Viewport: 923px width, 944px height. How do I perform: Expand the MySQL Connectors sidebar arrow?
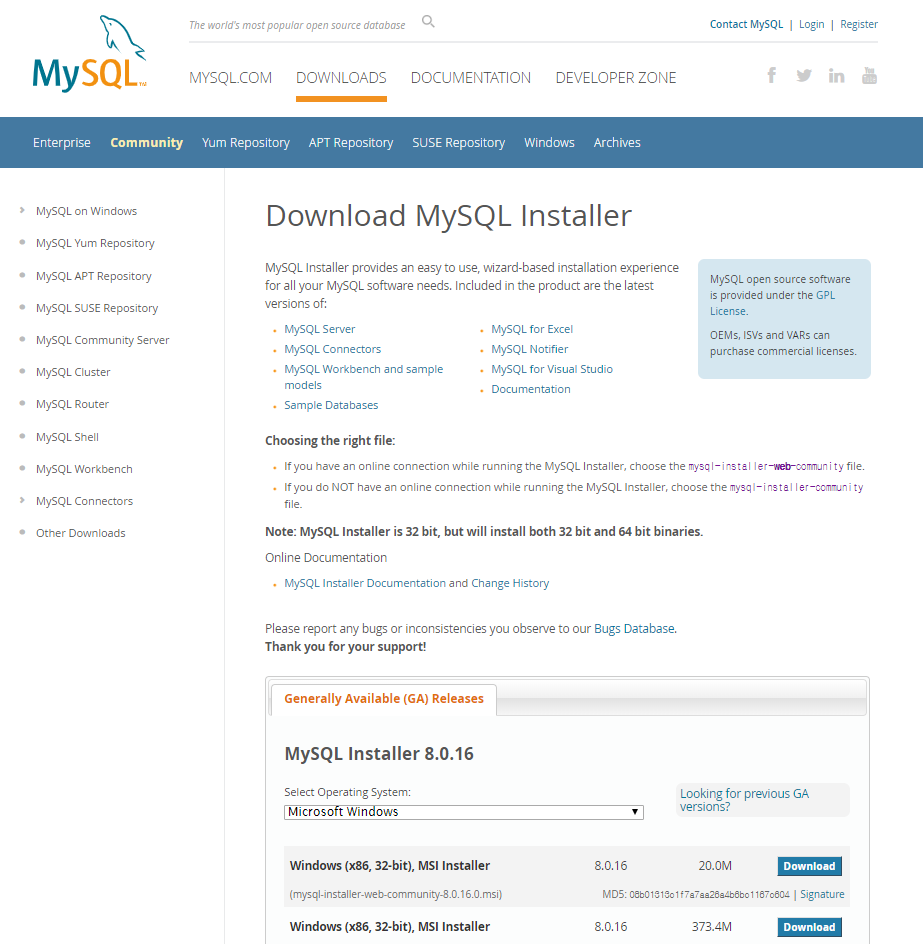point(22,500)
